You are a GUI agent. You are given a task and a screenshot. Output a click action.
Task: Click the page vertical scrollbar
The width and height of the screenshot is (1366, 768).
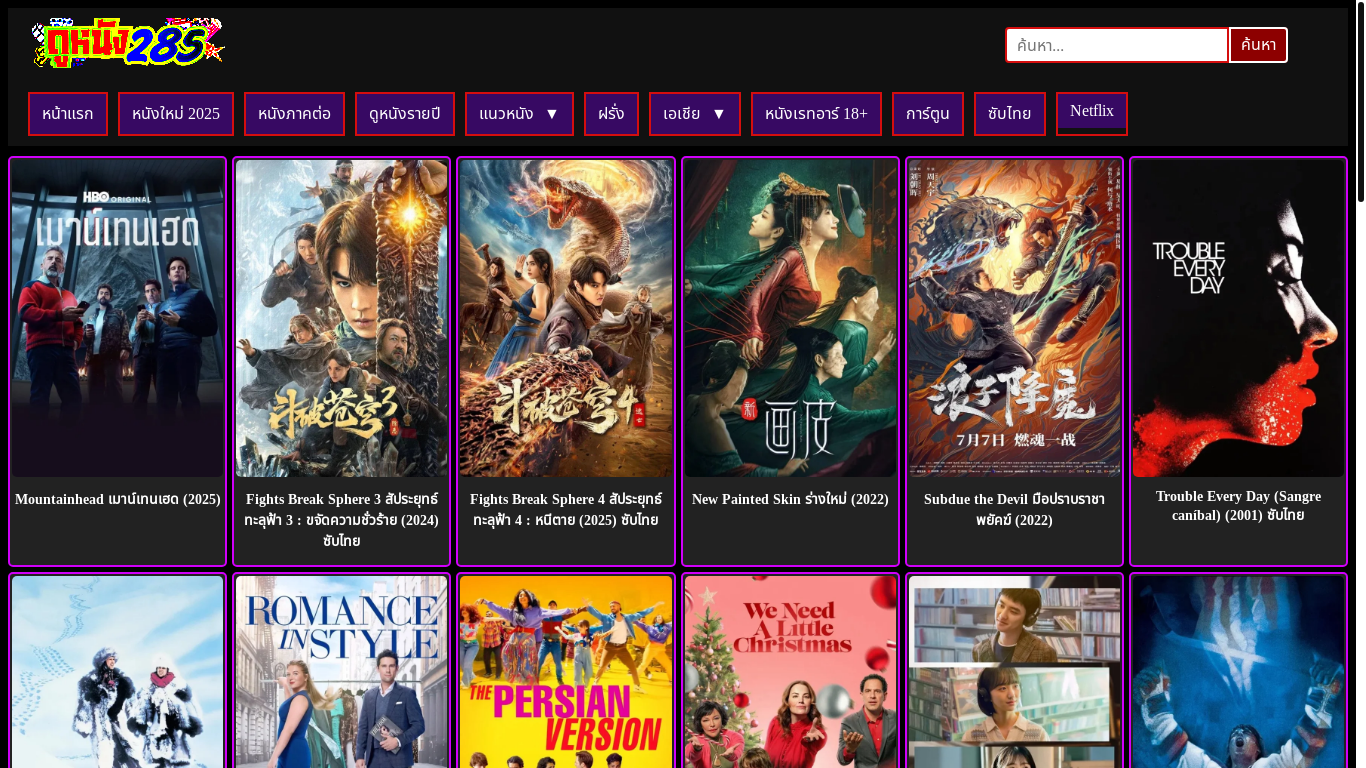1360,101
